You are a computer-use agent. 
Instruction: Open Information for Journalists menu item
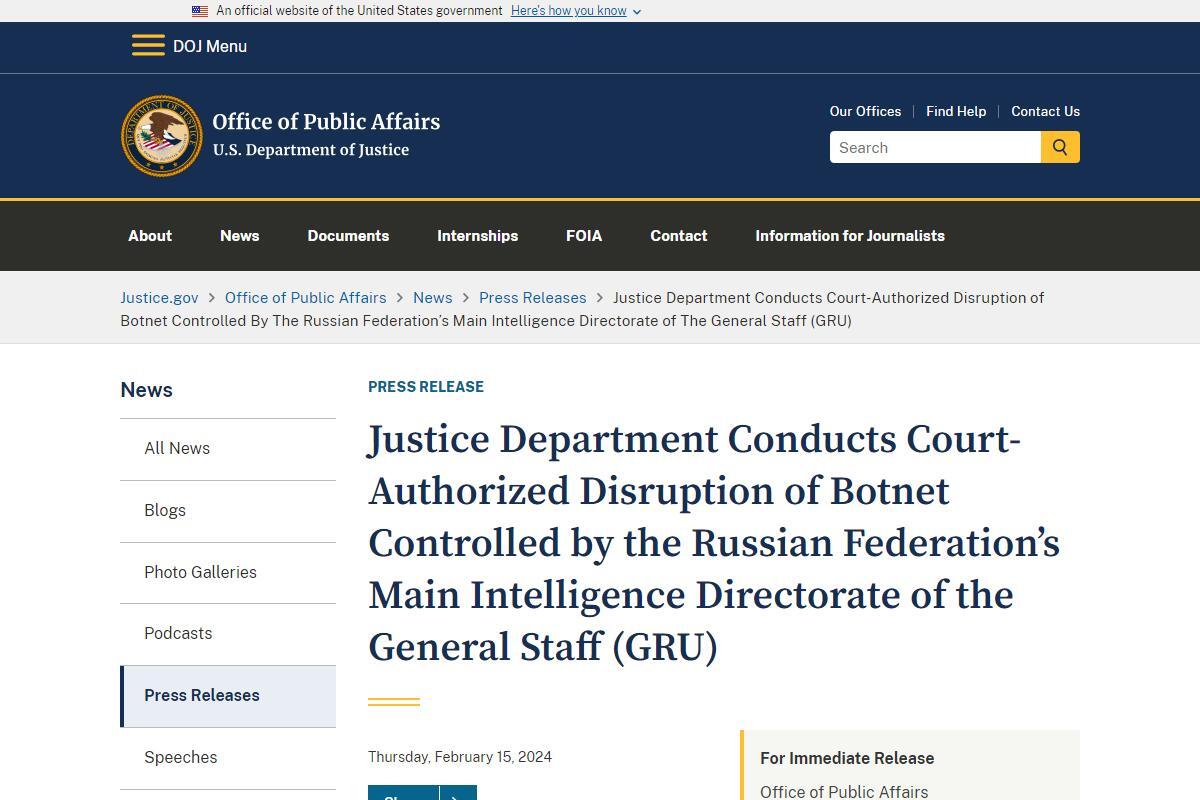point(850,236)
